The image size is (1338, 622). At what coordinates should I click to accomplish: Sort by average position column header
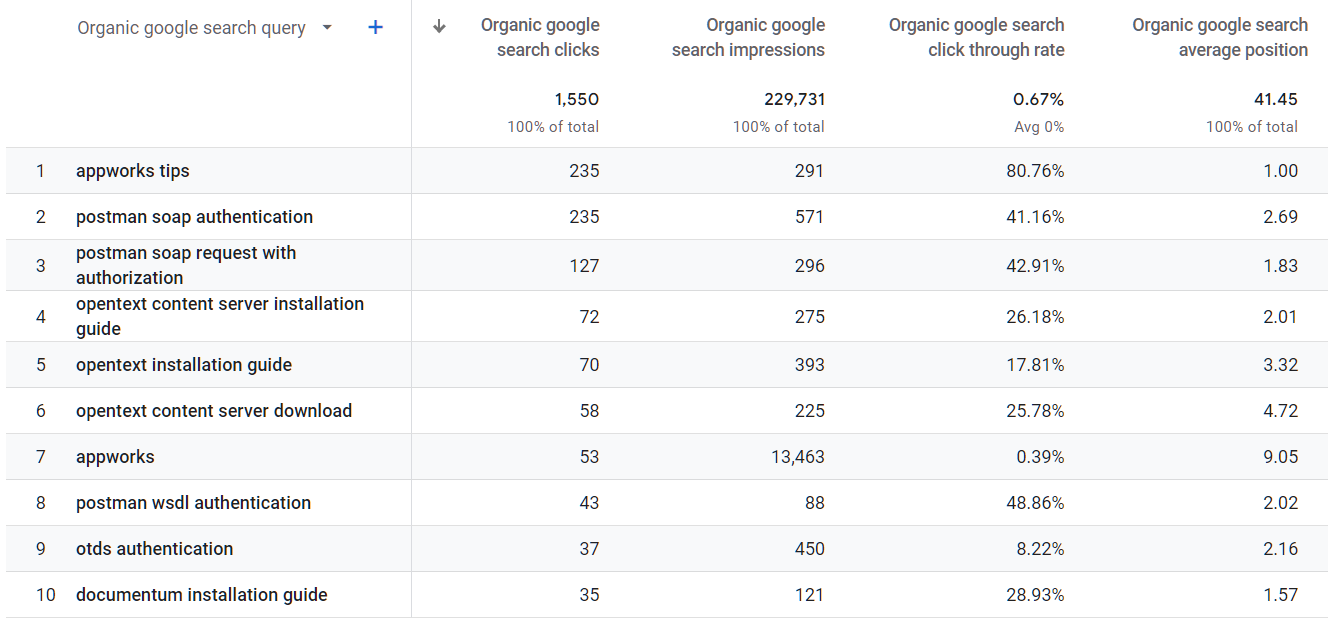(x=1220, y=37)
